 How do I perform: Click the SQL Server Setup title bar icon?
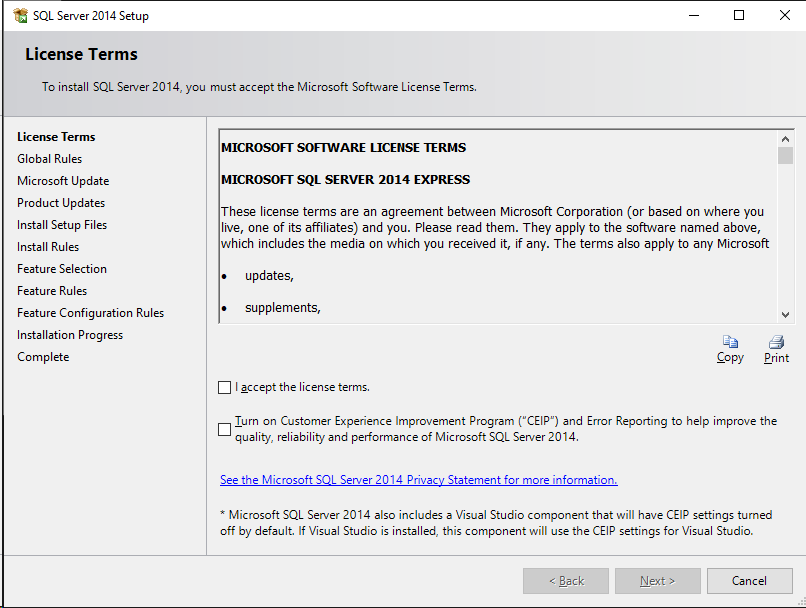21,15
